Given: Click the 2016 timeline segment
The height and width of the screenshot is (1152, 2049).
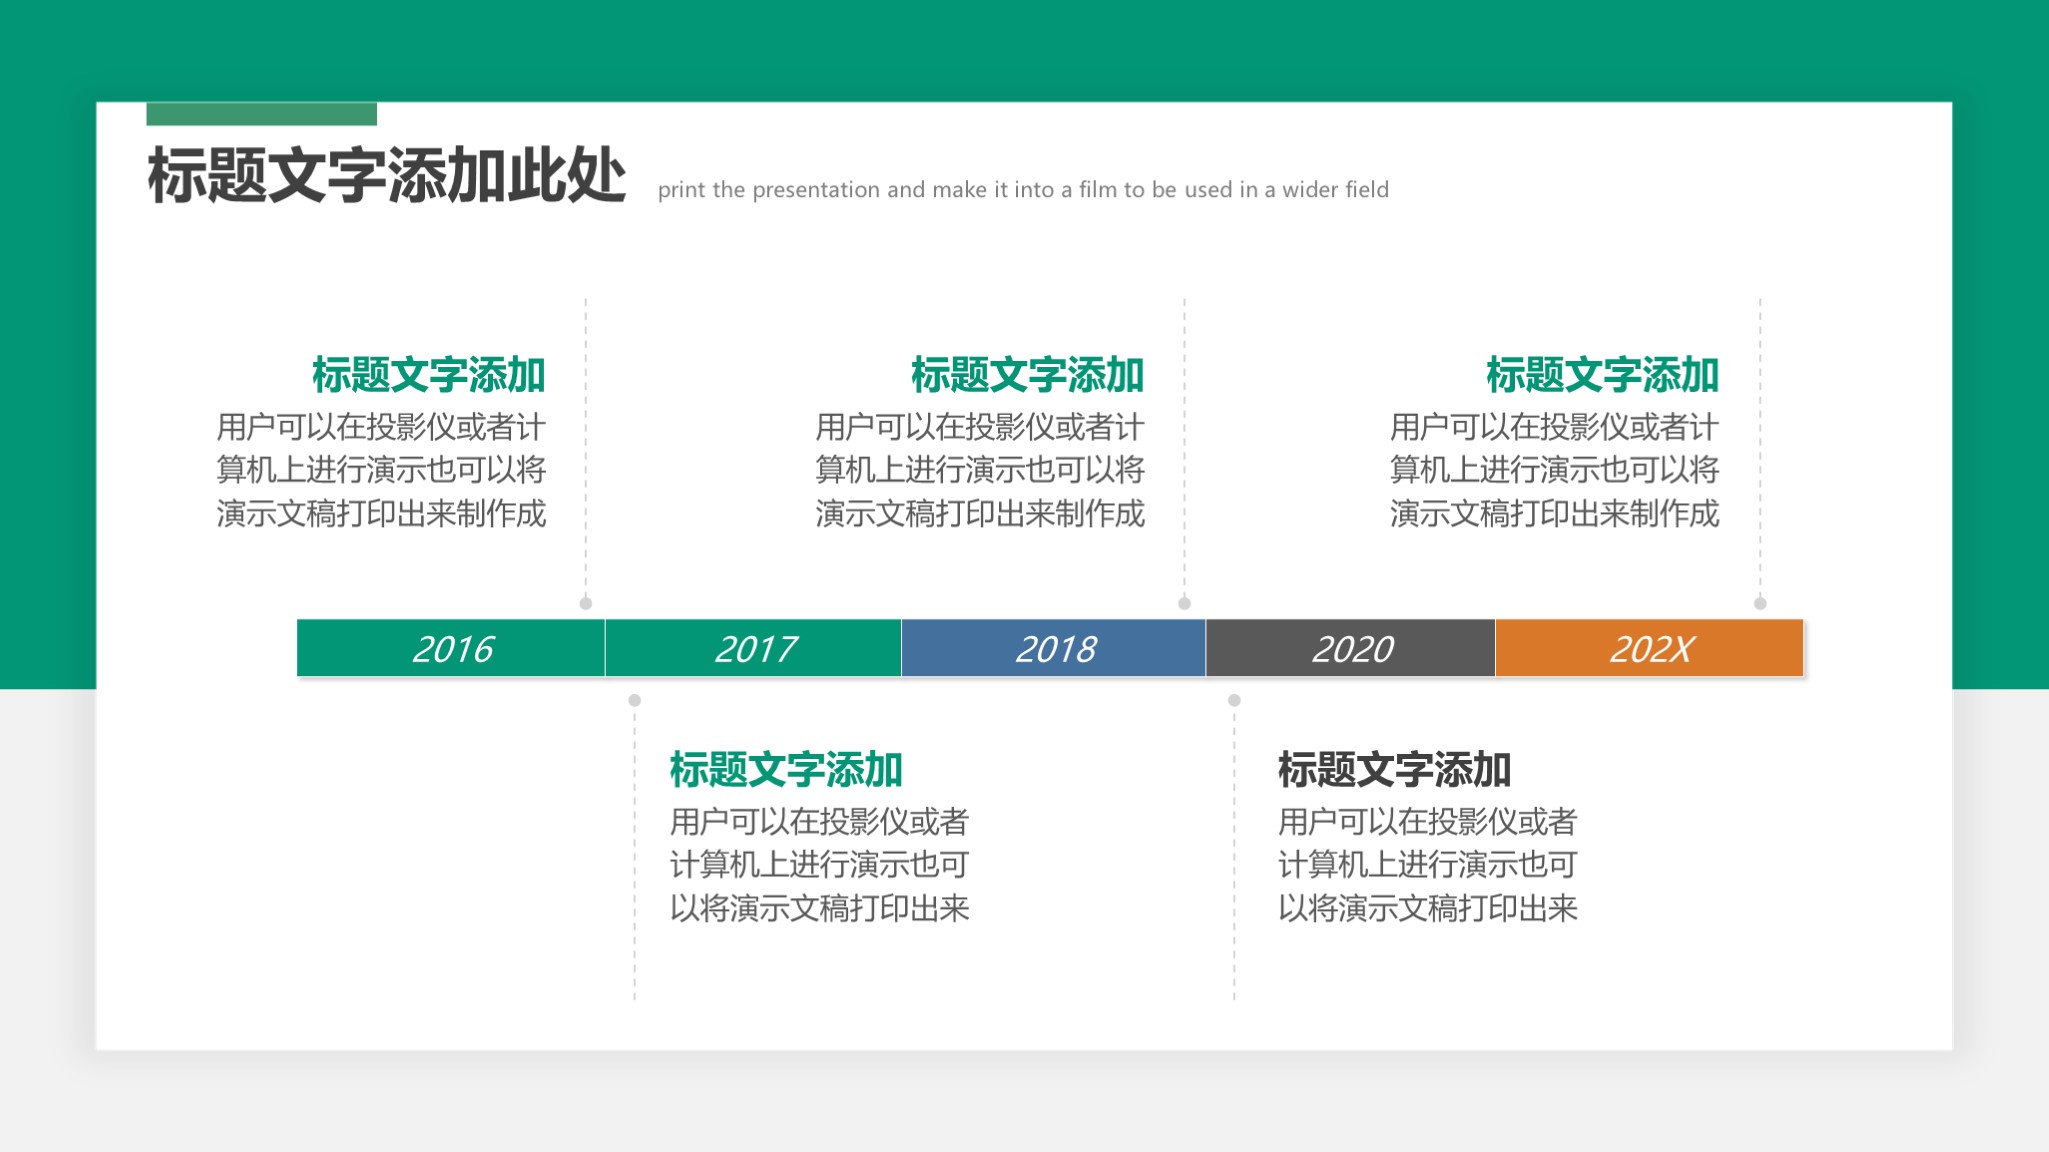Looking at the screenshot, I should click(451, 648).
